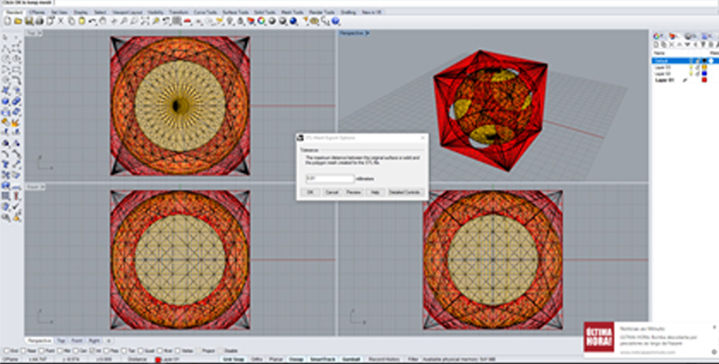Click the Hide objects lightbulb toolbar icon
Viewport: 719px width, 364px height.
229,21
